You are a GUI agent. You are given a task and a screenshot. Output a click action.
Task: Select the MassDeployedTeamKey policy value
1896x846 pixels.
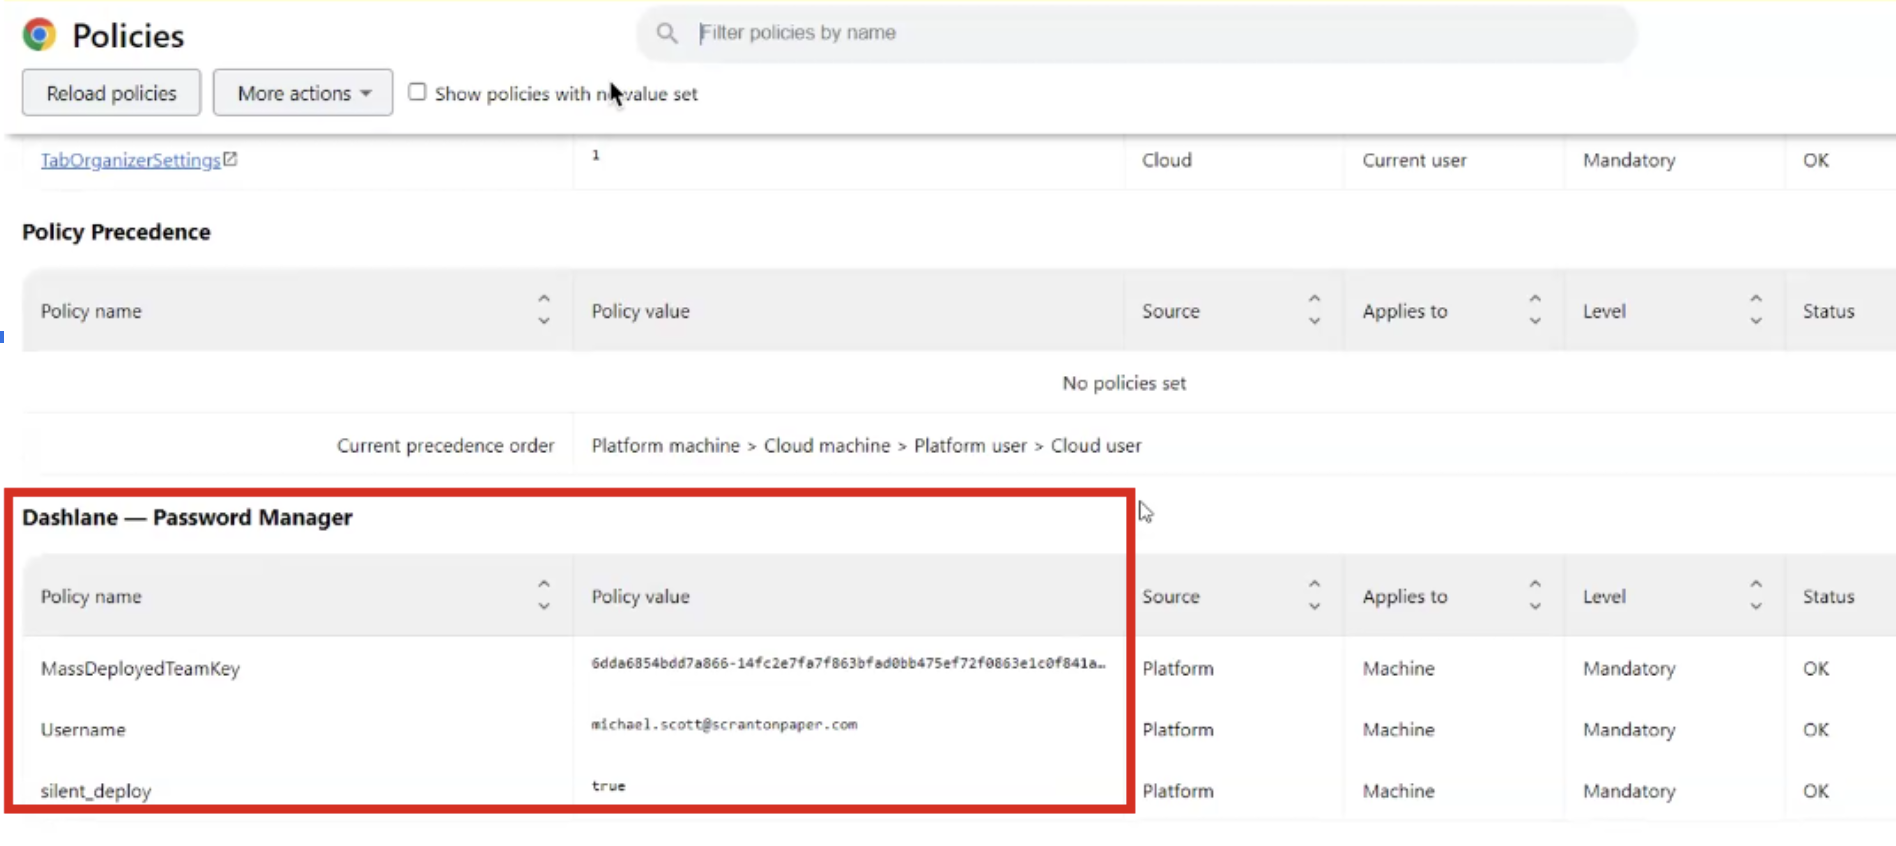pos(847,663)
